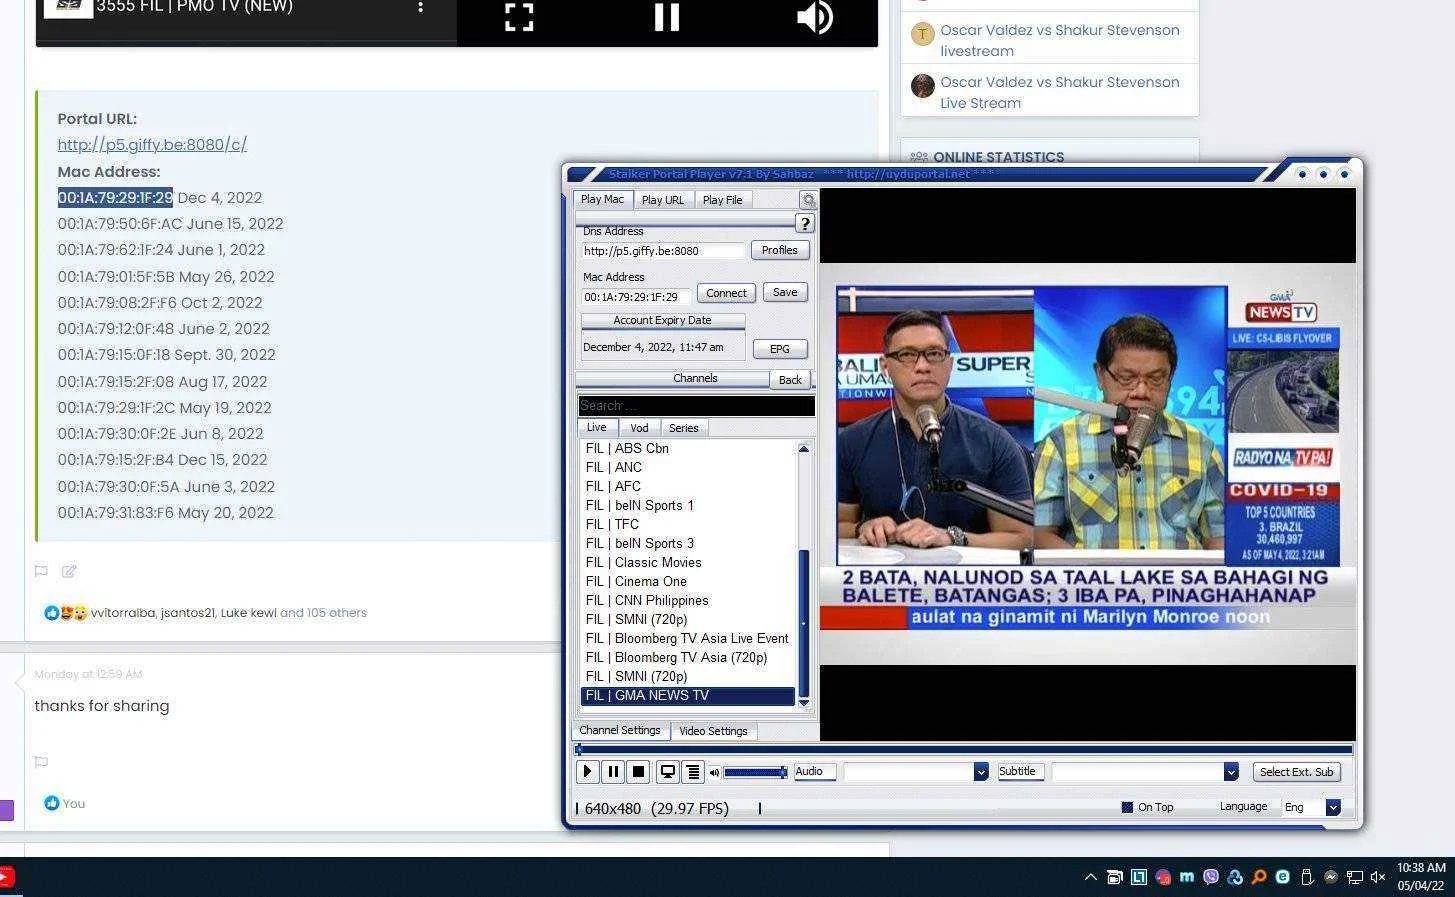Image resolution: width=1455 pixels, height=897 pixels.
Task: Click Select Ext. Sub button
Action: click(1296, 772)
